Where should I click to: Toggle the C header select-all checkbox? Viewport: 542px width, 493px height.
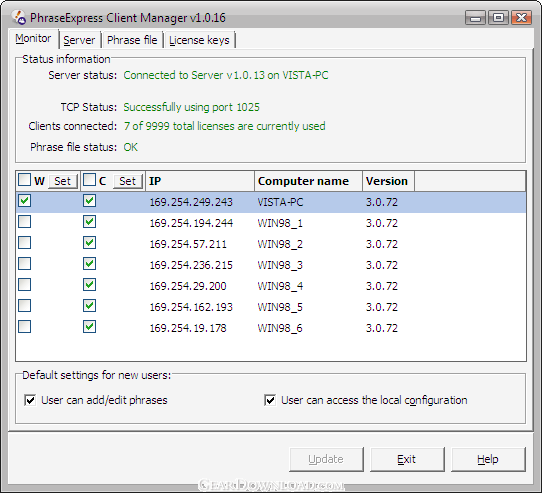(x=90, y=180)
